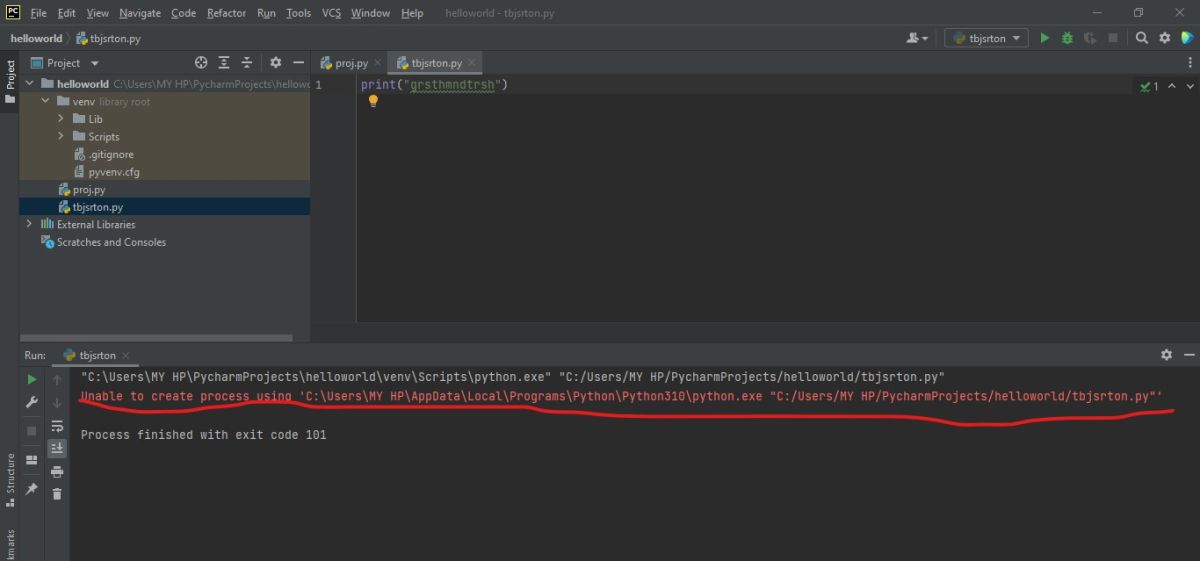Click 'Process finished with exit code 101' text

coord(203,435)
